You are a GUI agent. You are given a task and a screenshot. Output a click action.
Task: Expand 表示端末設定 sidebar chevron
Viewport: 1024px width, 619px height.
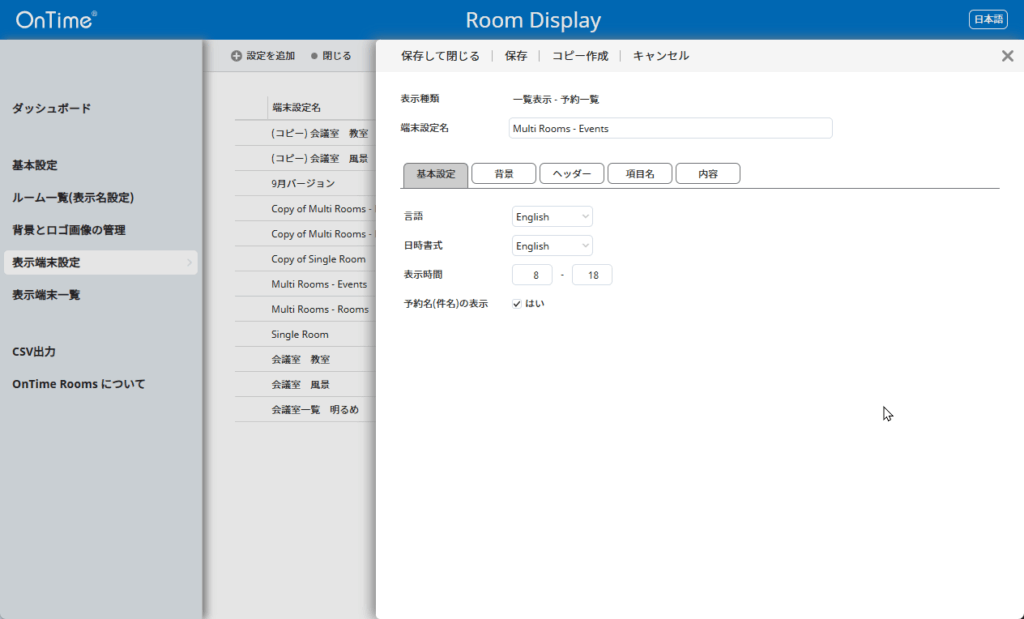coord(189,263)
